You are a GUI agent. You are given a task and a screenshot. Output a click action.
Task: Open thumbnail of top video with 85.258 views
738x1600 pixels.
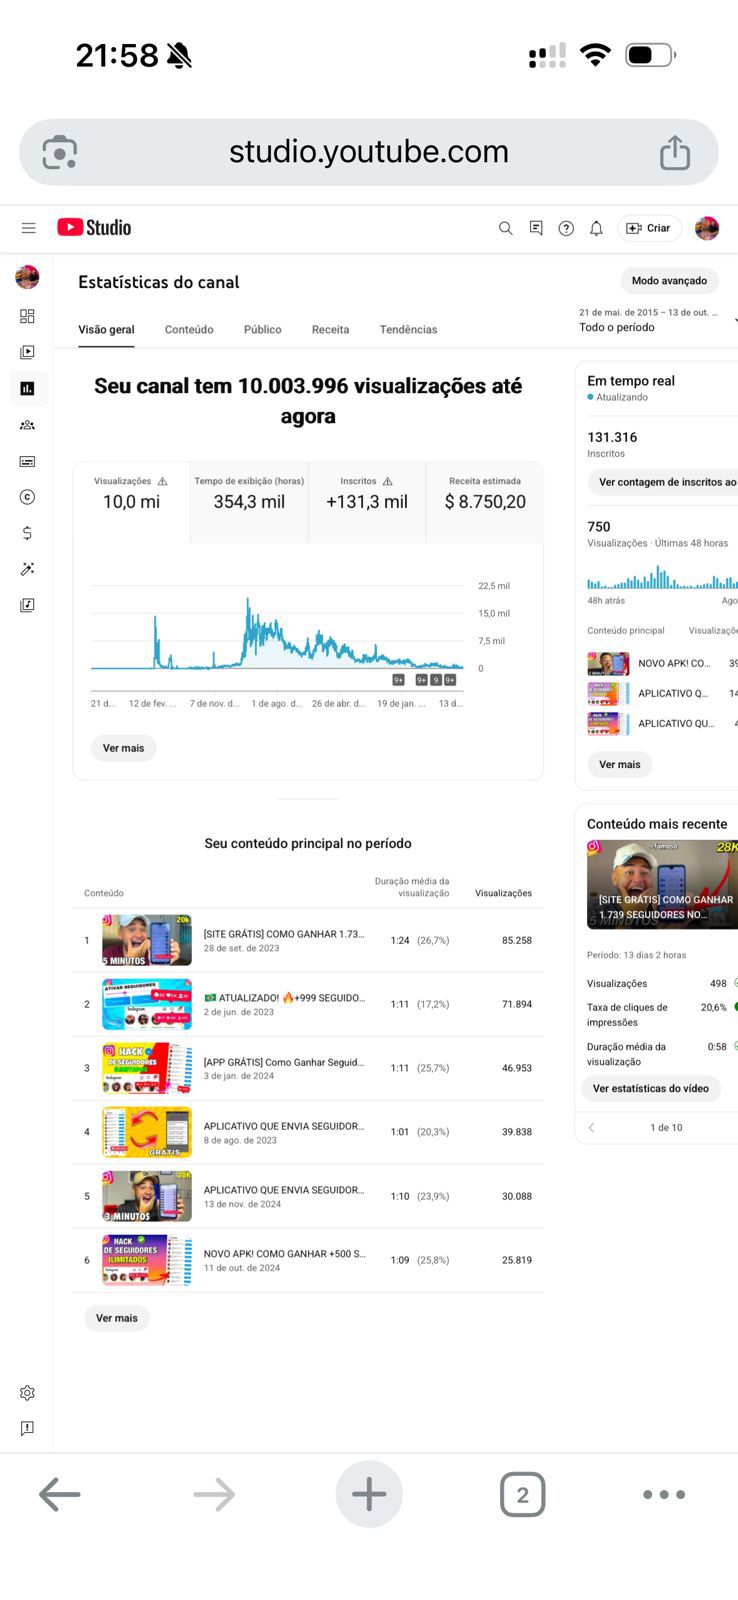coord(147,940)
